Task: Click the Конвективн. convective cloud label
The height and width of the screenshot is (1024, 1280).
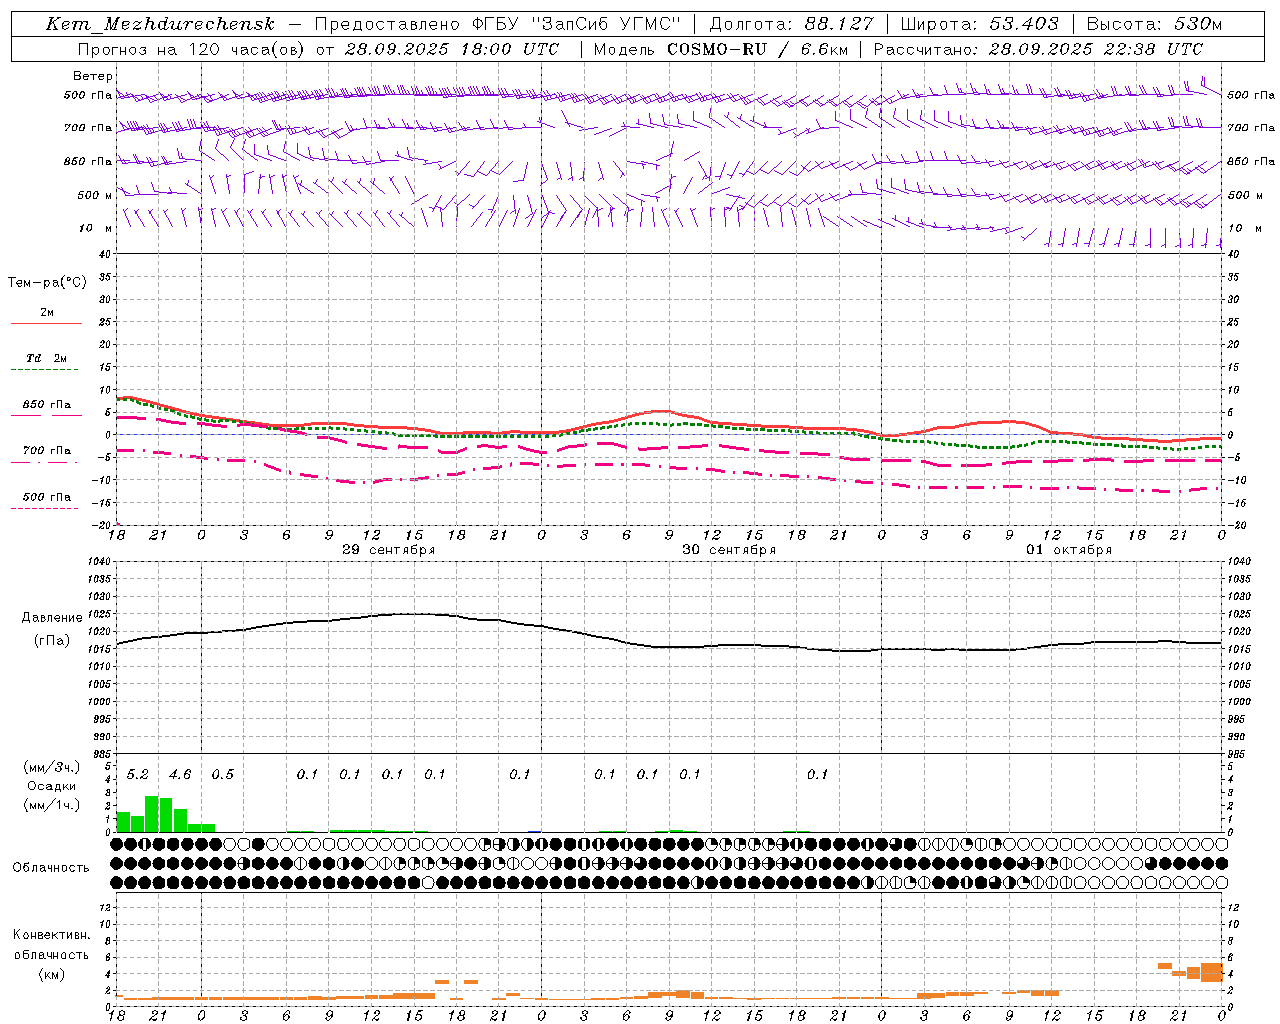Action: tap(52, 935)
